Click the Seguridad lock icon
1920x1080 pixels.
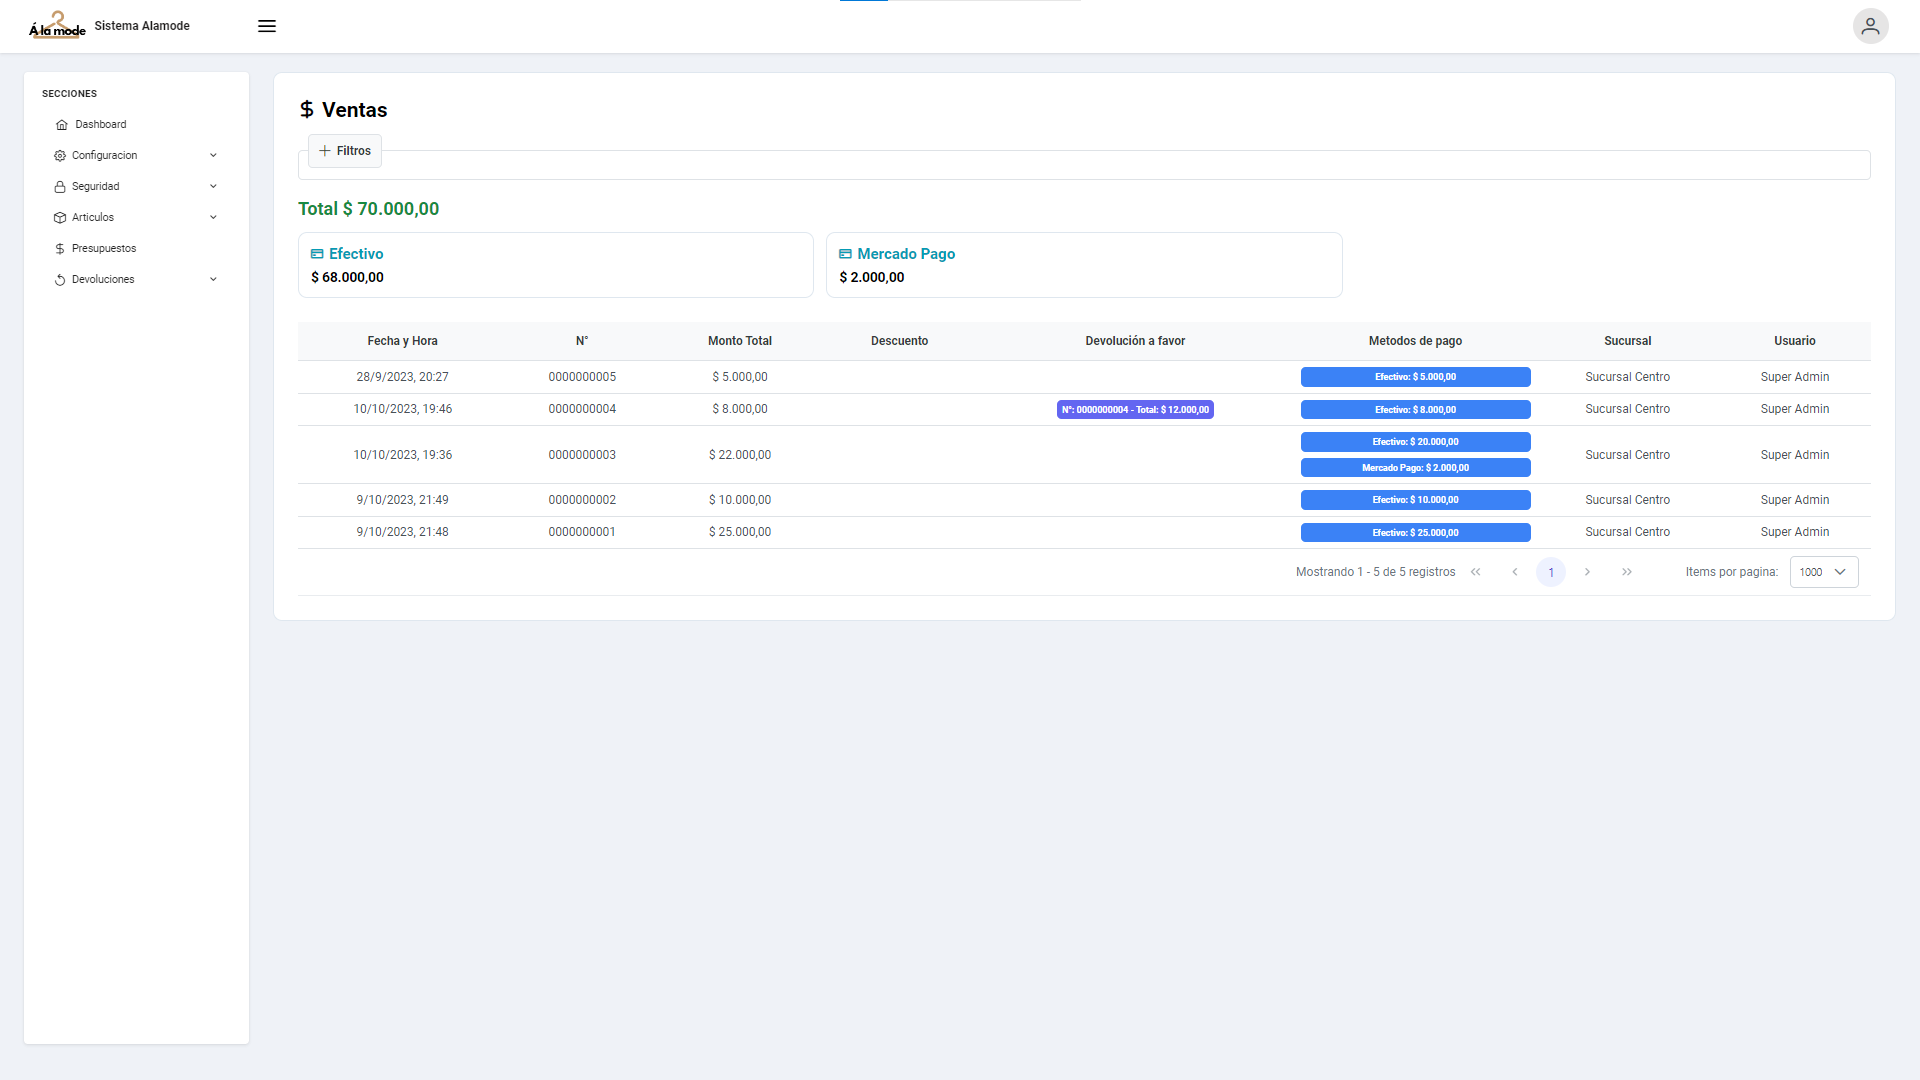tap(60, 187)
